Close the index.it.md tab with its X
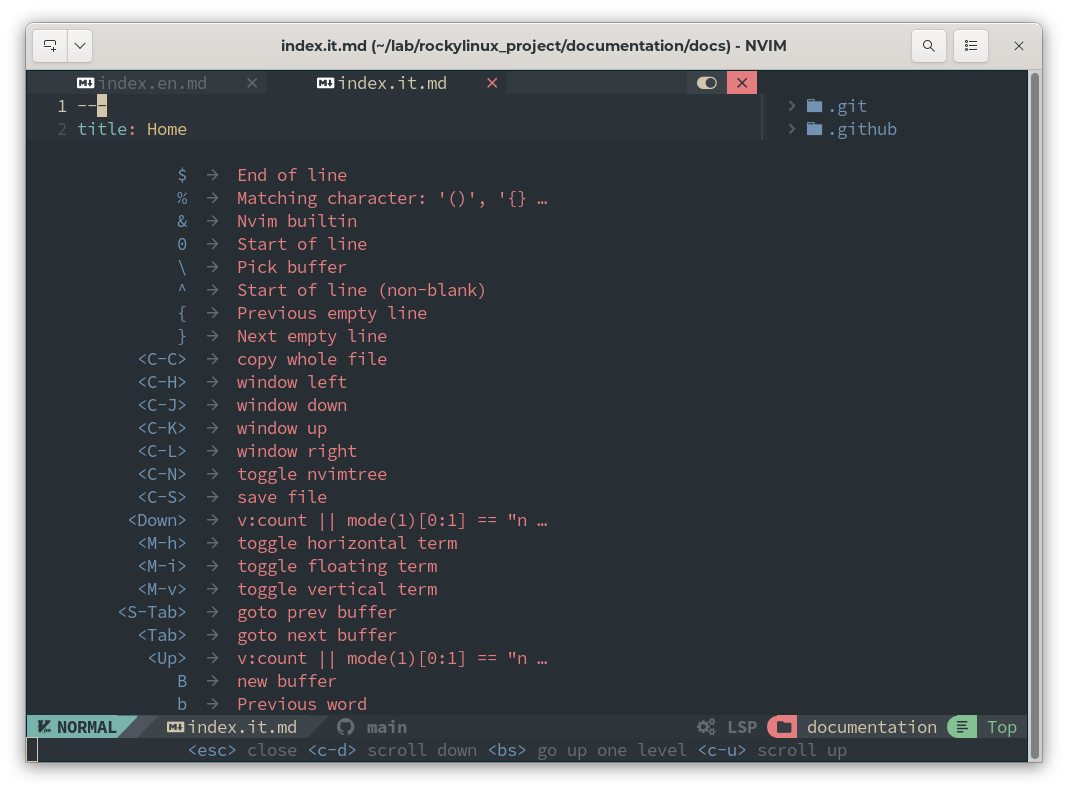This screenshot has width=1068, height=791. [492, 83]
